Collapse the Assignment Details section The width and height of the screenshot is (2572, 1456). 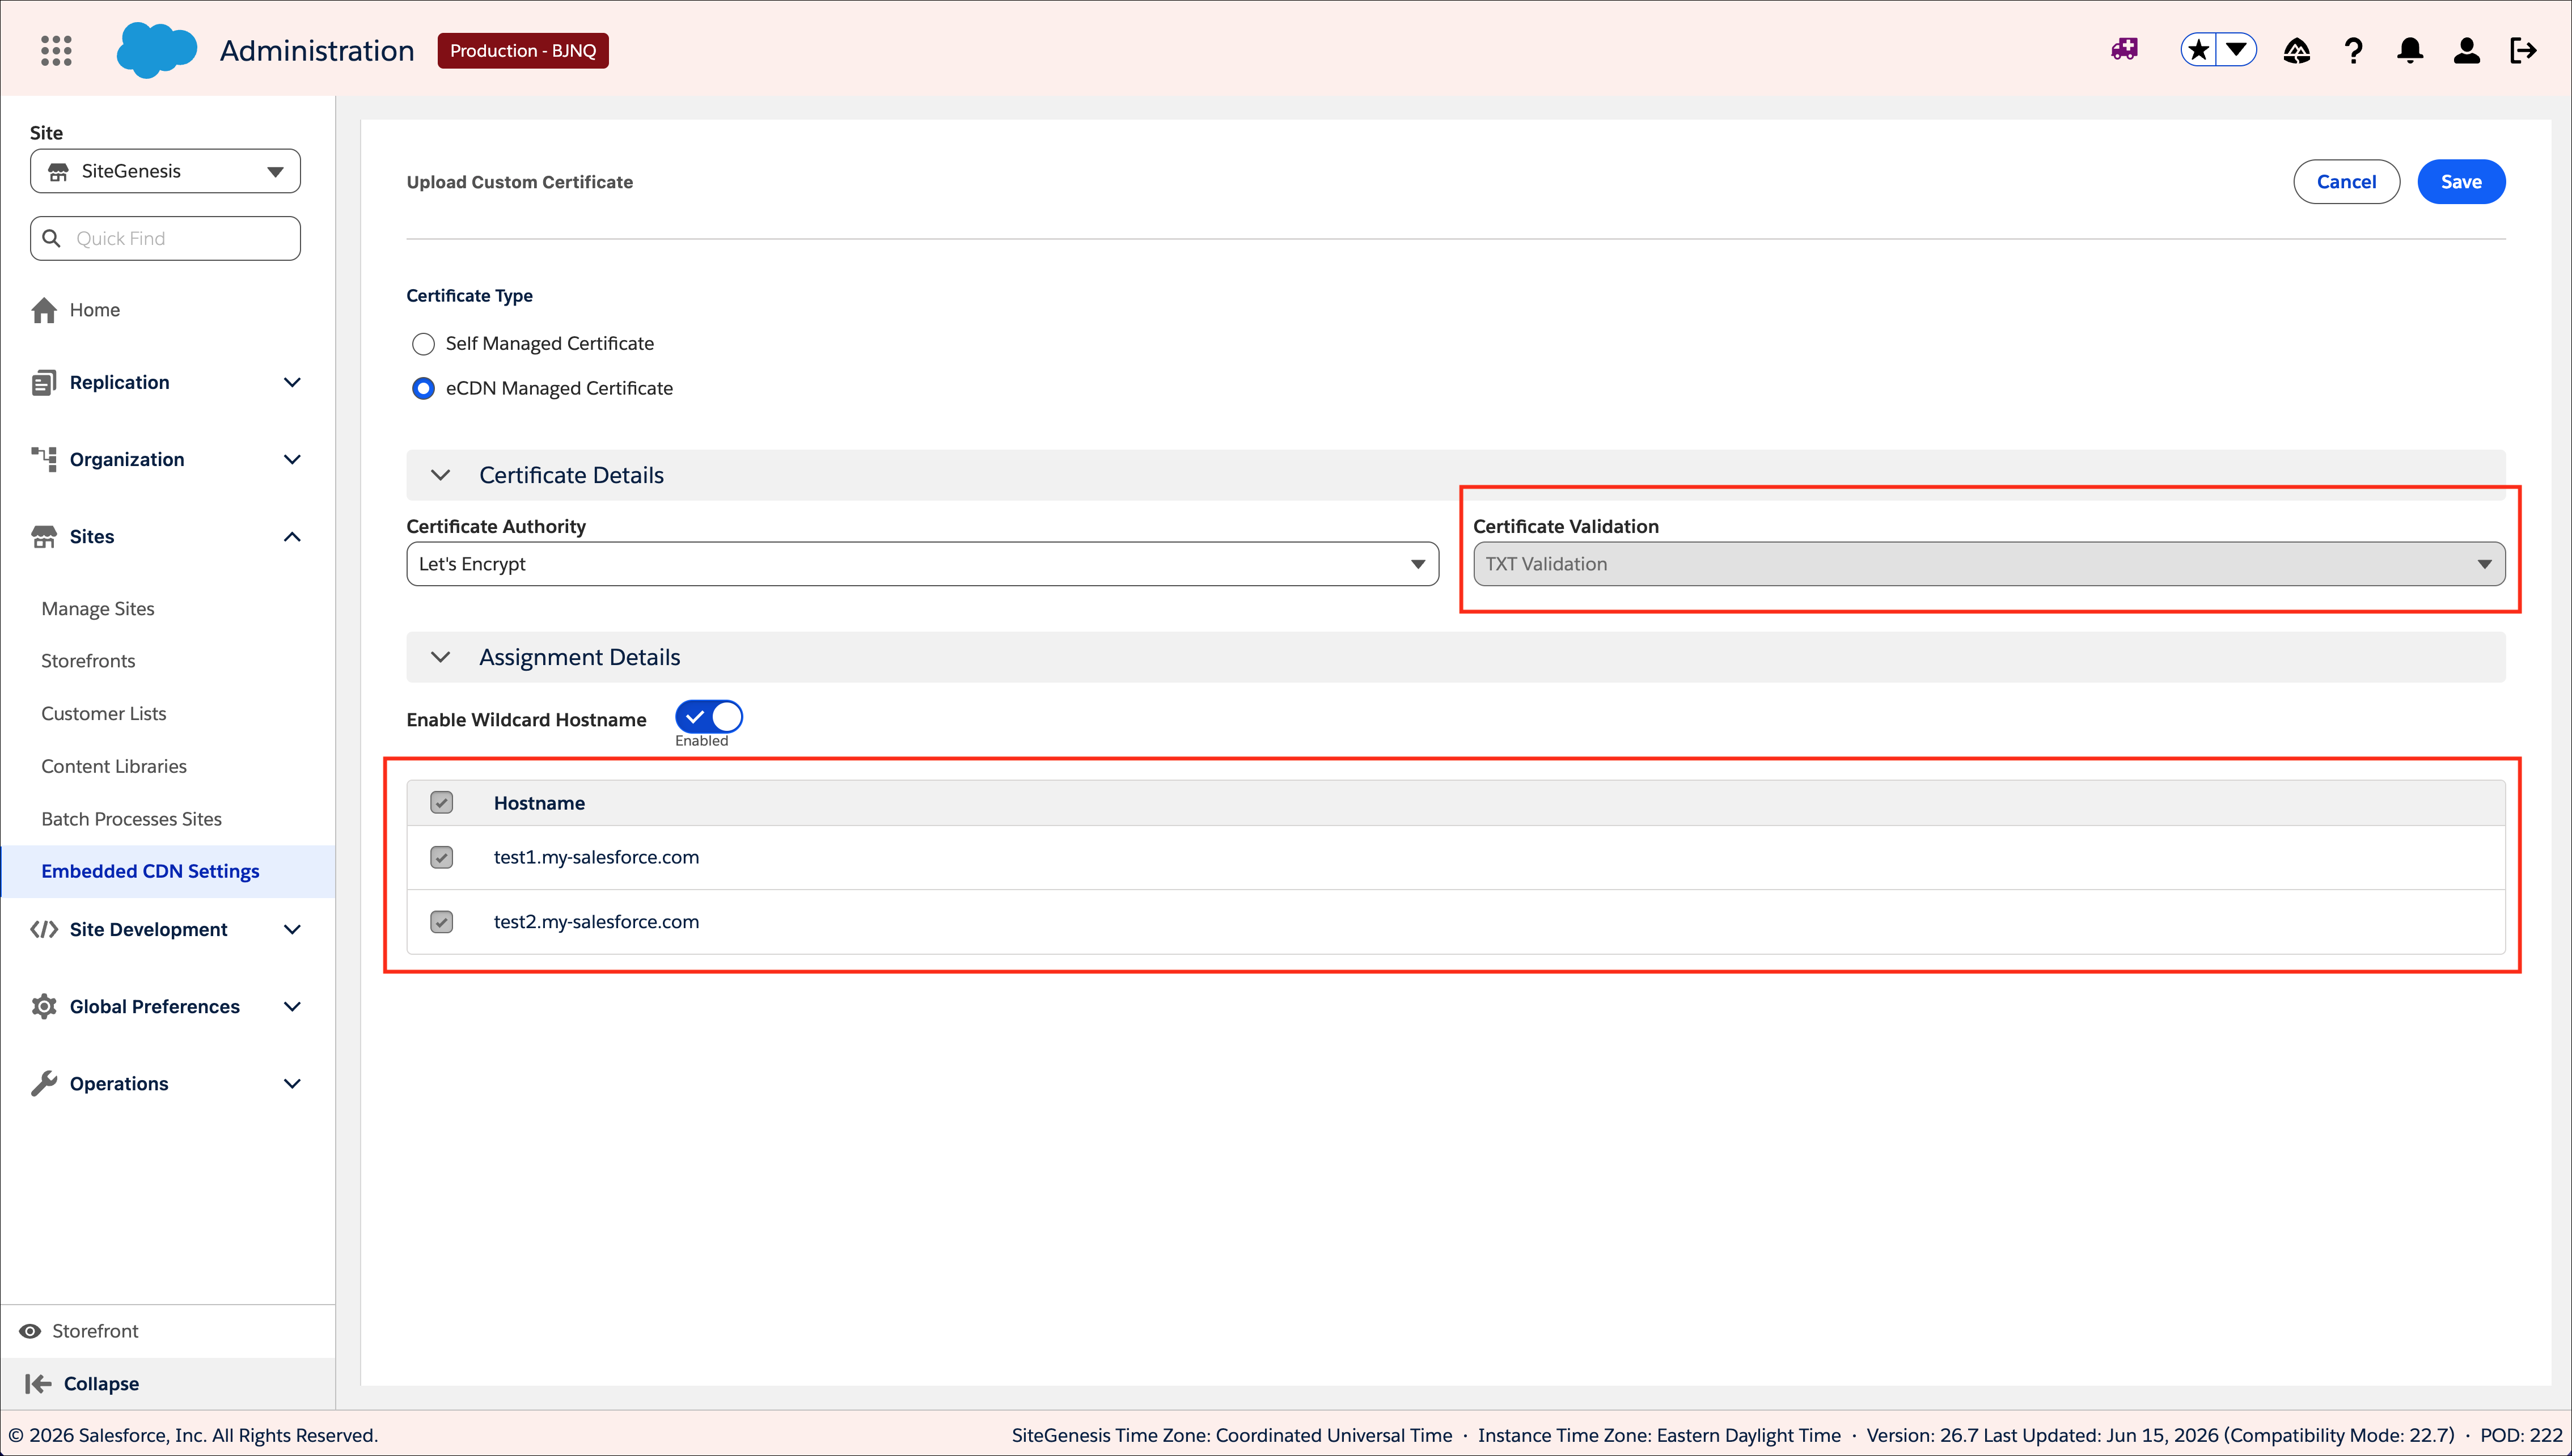440,657
